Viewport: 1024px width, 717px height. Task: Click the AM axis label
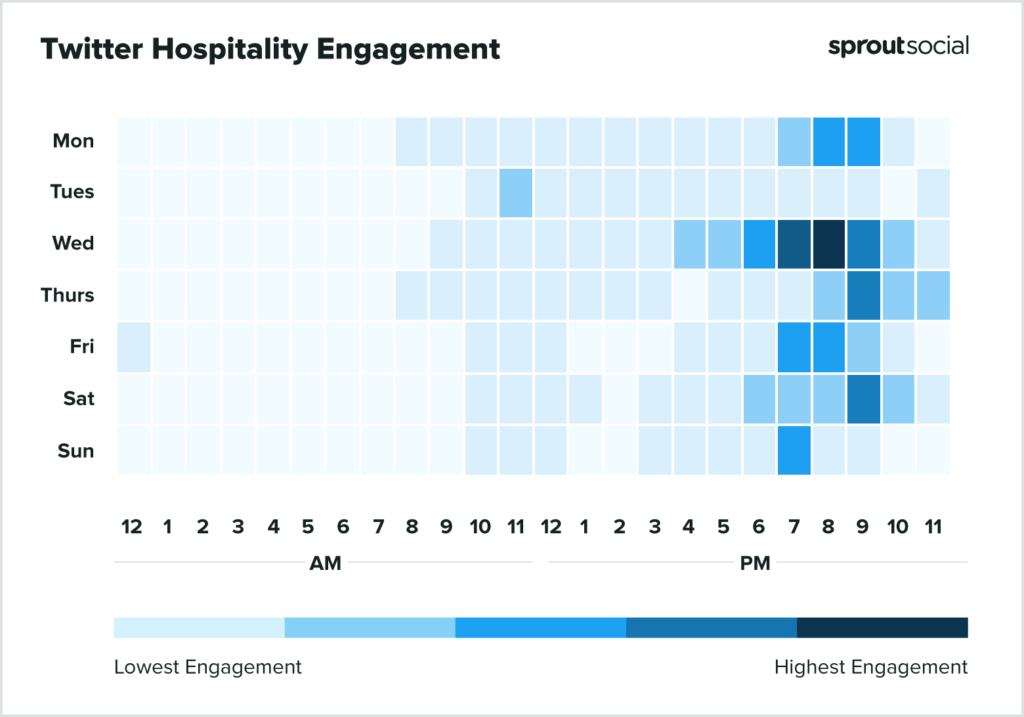(x=325, y=564)
